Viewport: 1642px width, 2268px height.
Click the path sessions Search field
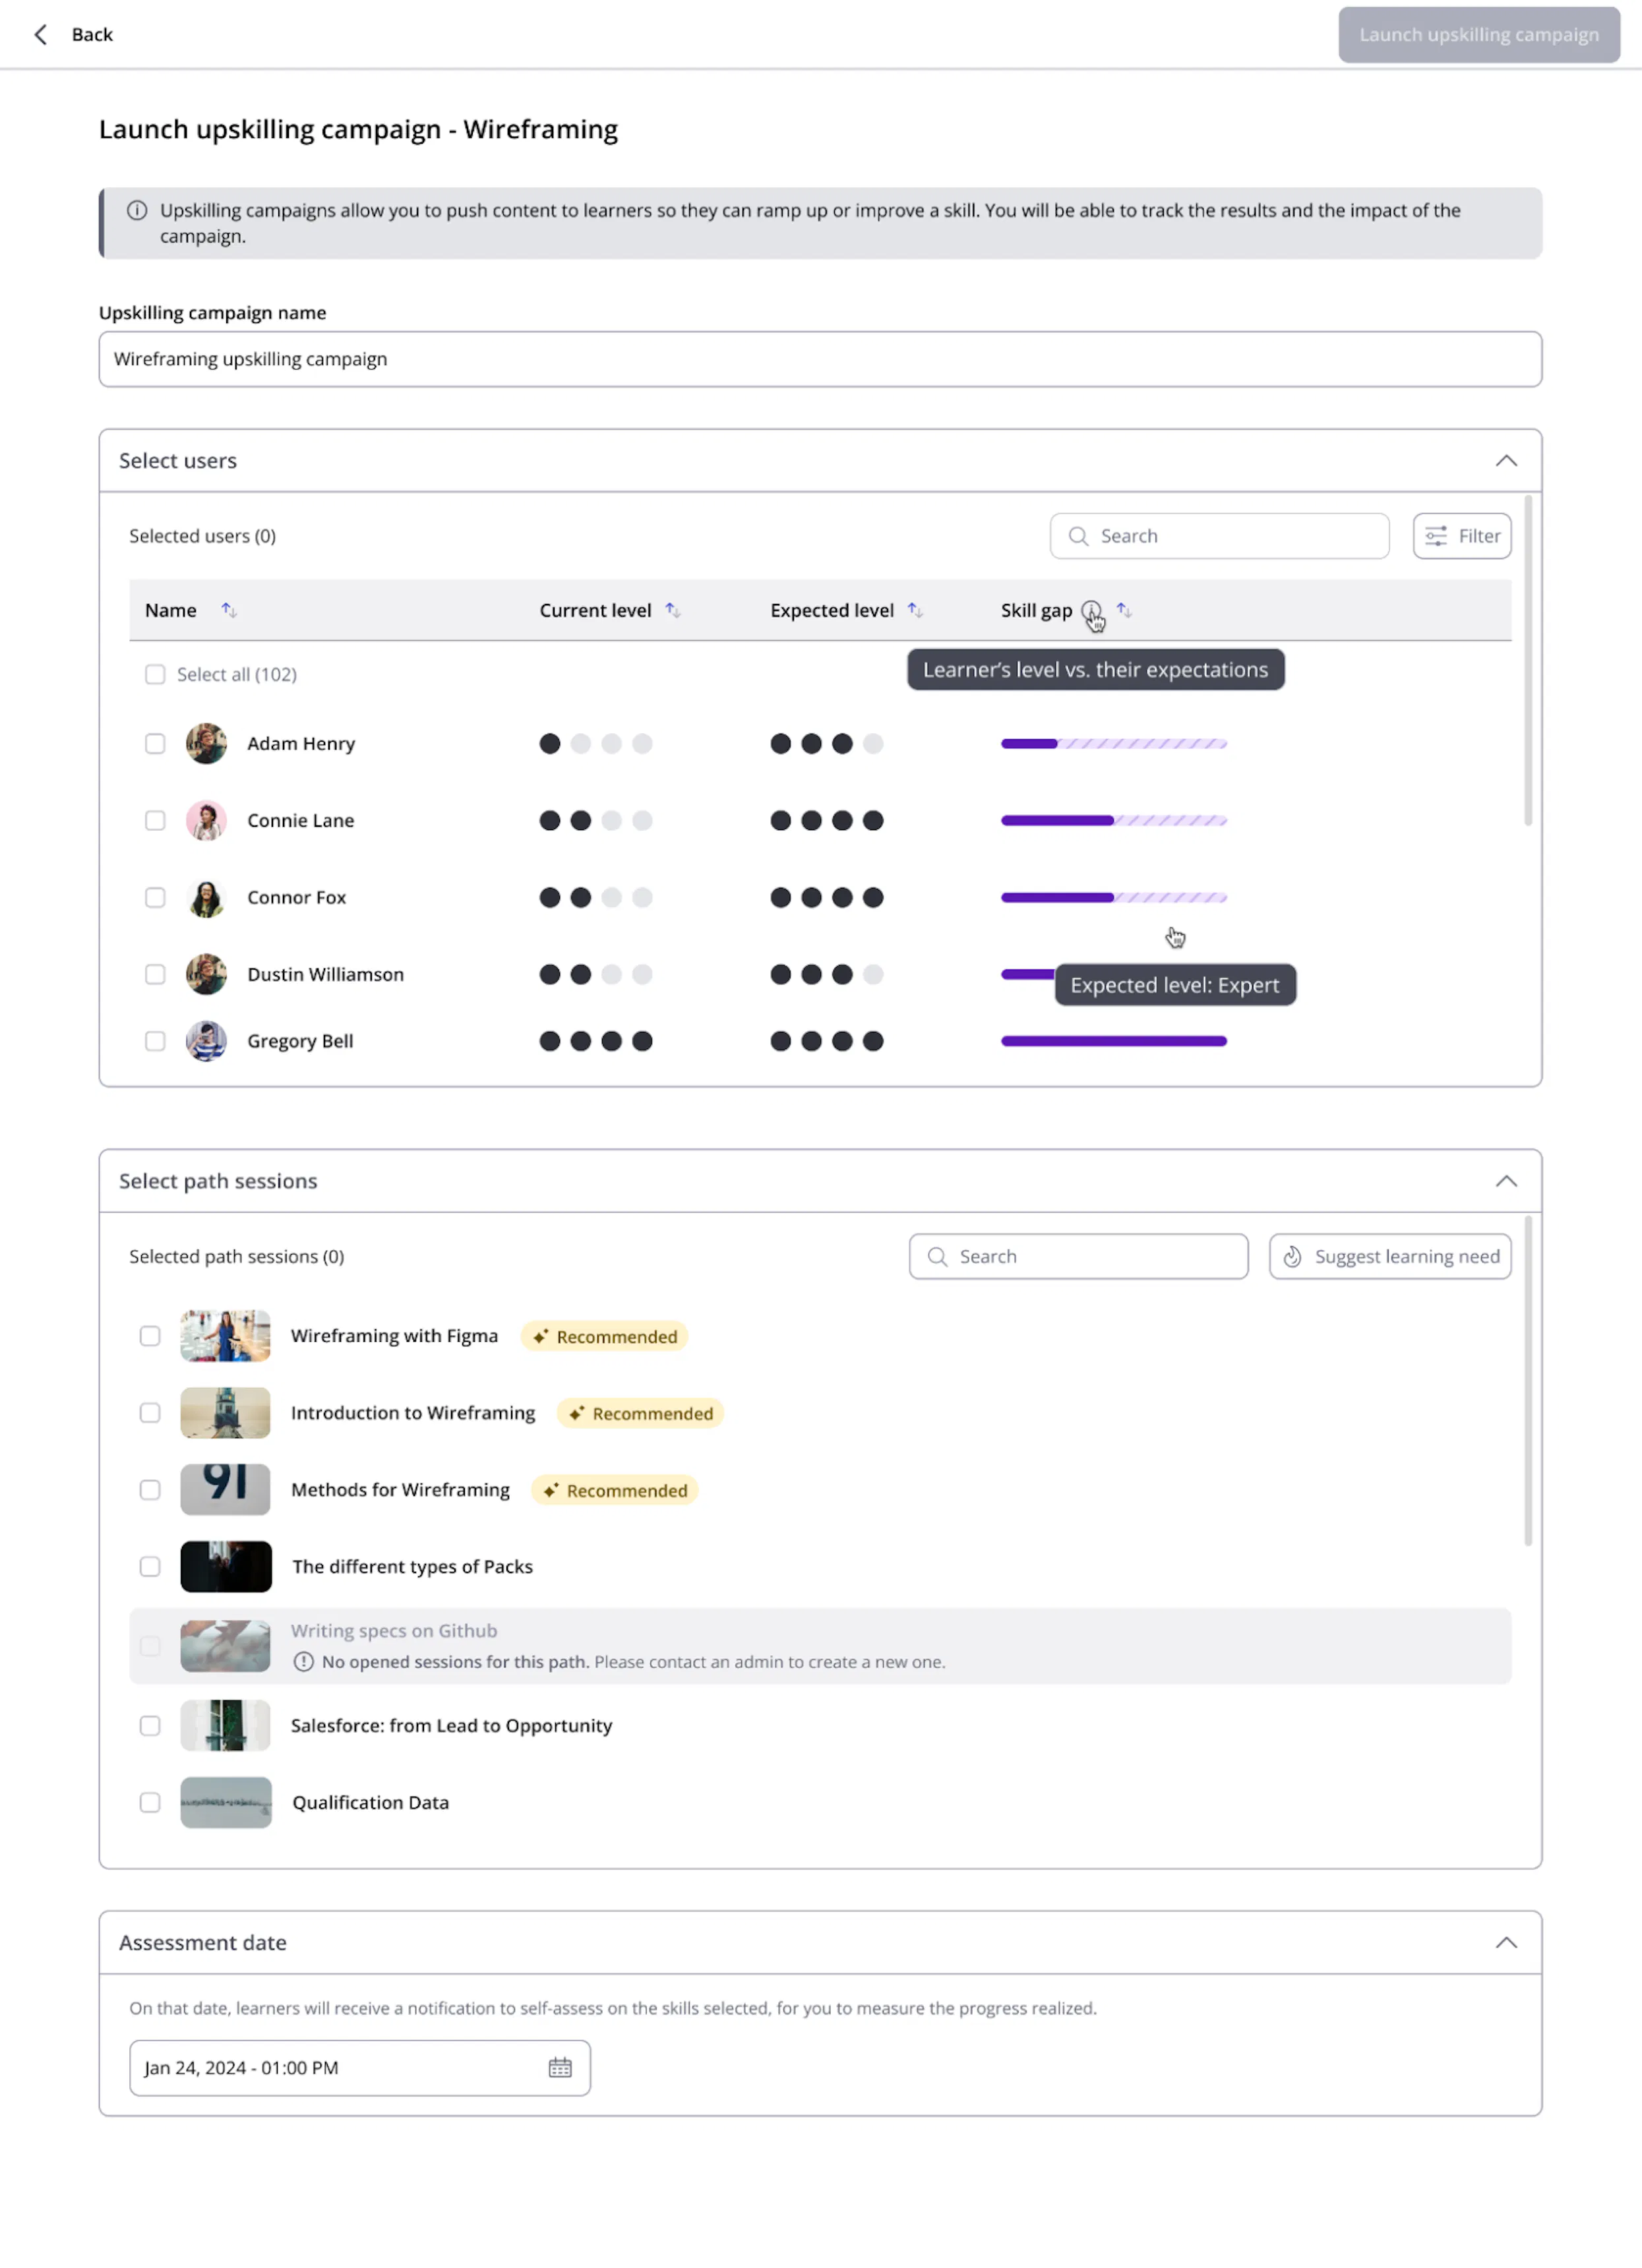[x=1078, y=1256]
